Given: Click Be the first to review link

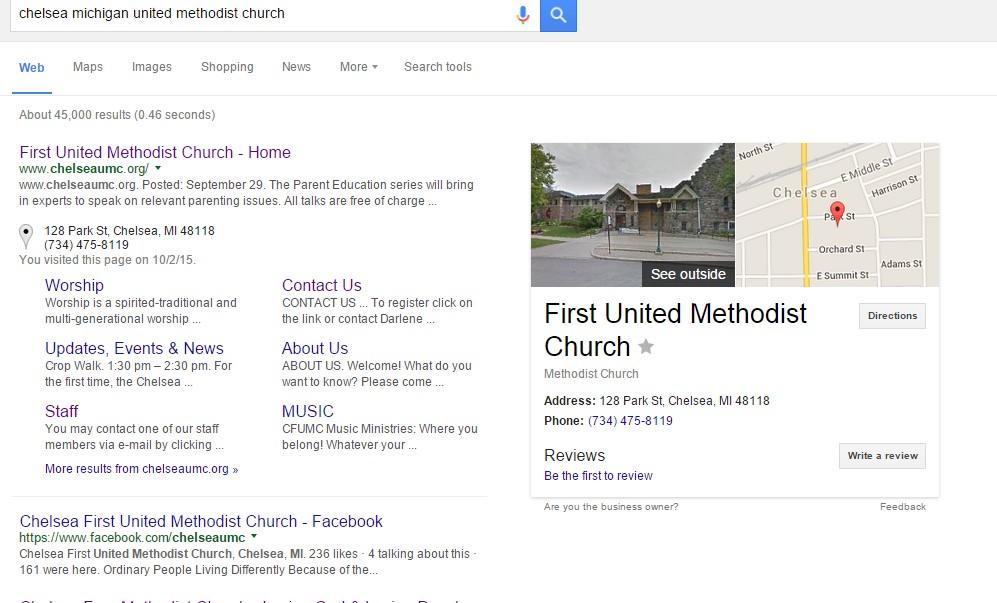Looking at the screenshot, I should click(598, 476).
